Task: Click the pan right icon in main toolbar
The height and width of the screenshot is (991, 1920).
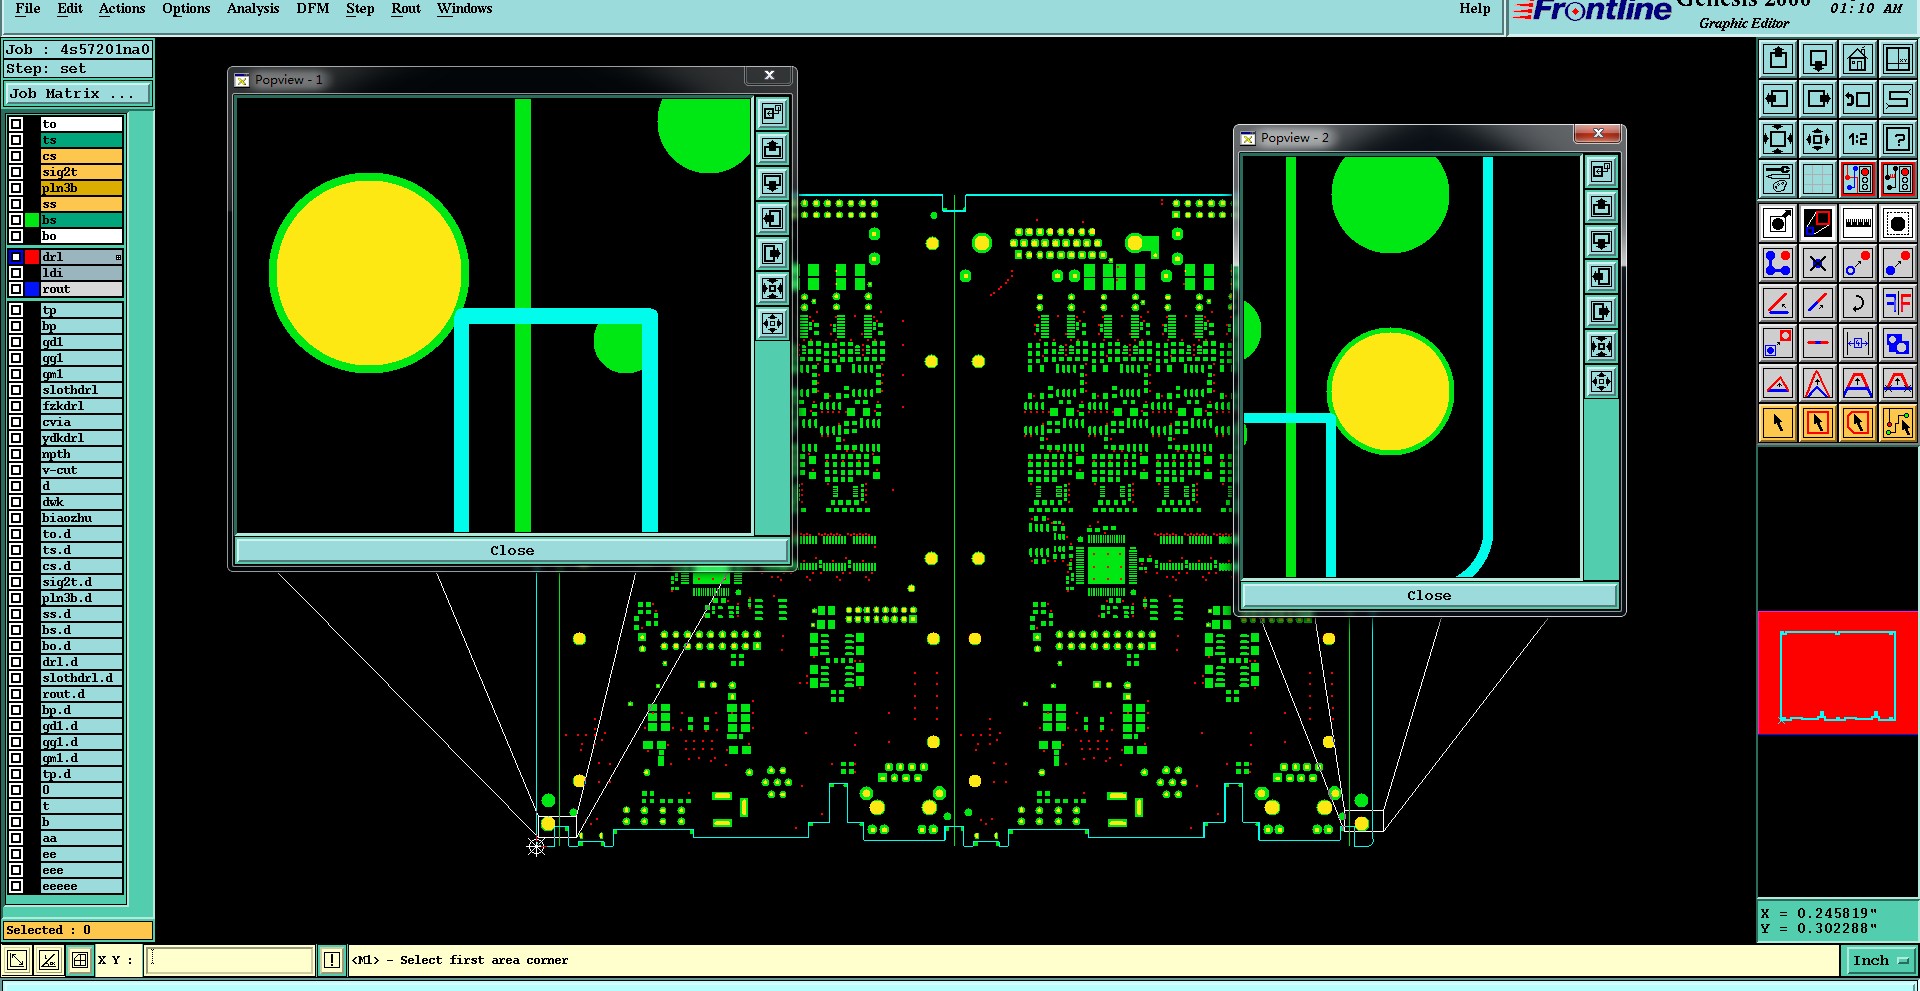Action: coord(1818,99)
